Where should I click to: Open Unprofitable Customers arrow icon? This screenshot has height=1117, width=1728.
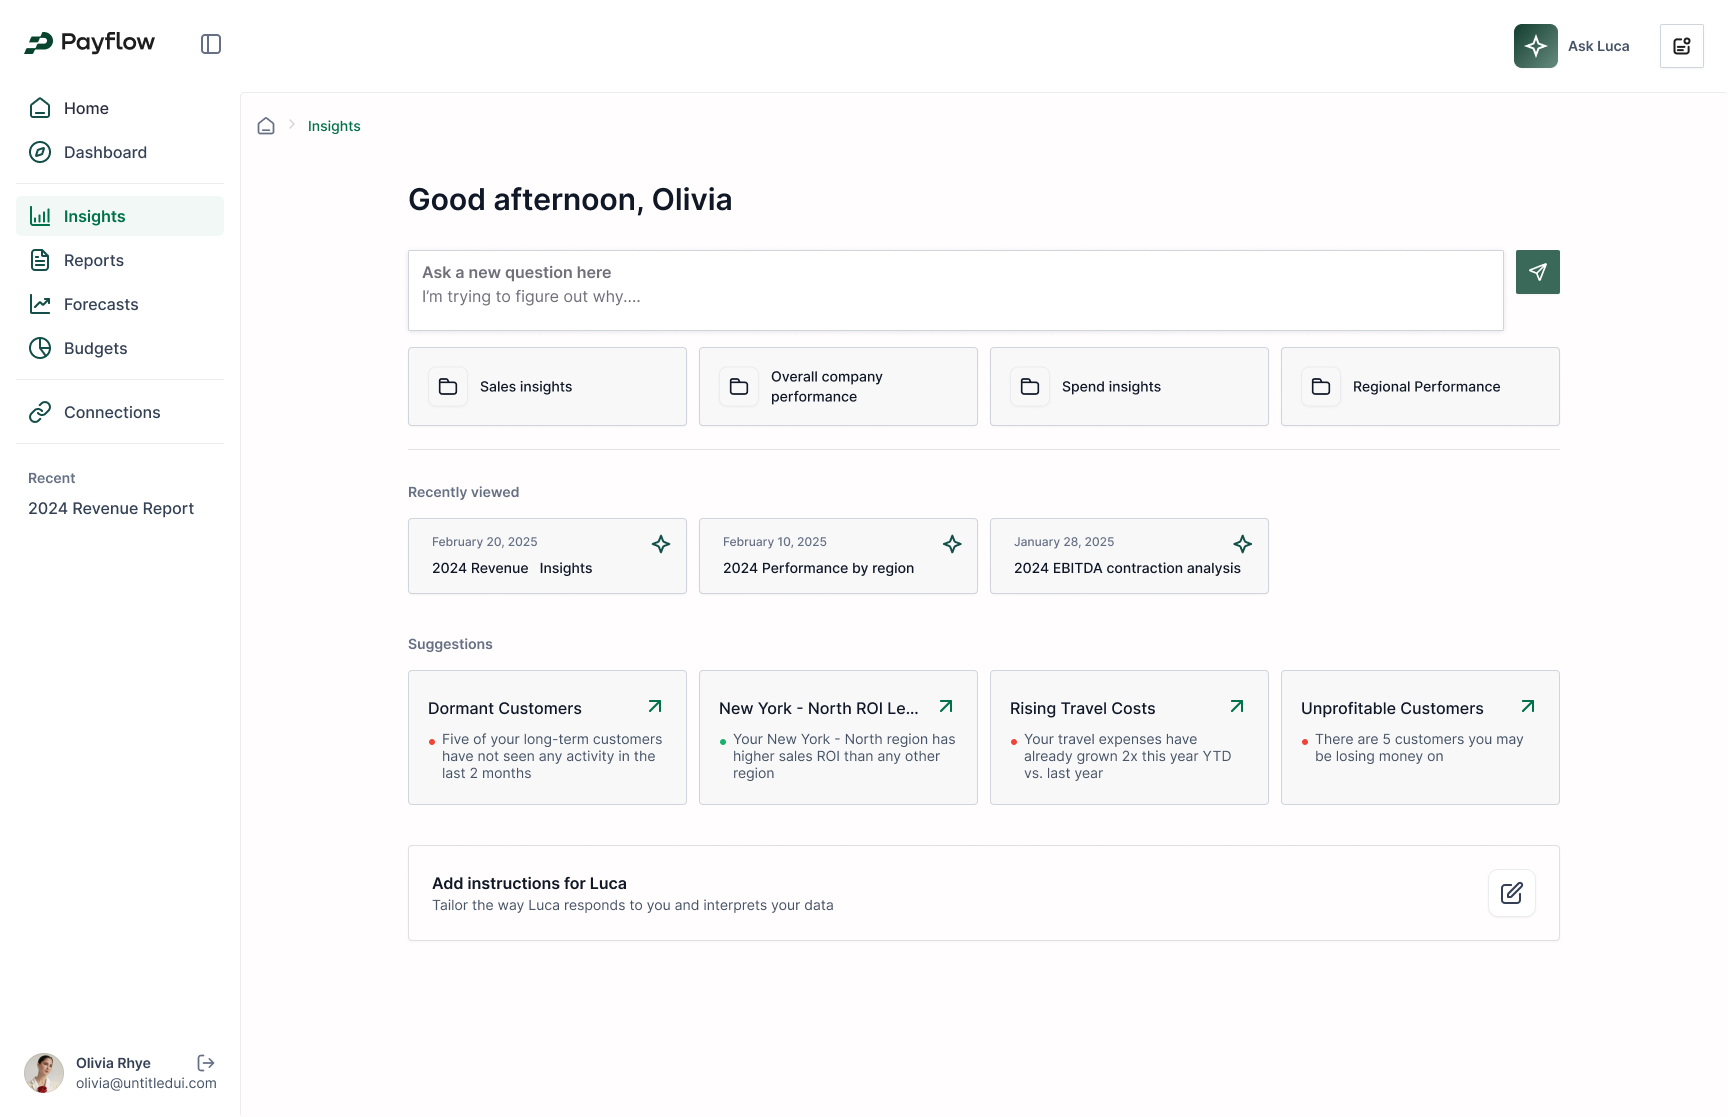pos(1528,707)
